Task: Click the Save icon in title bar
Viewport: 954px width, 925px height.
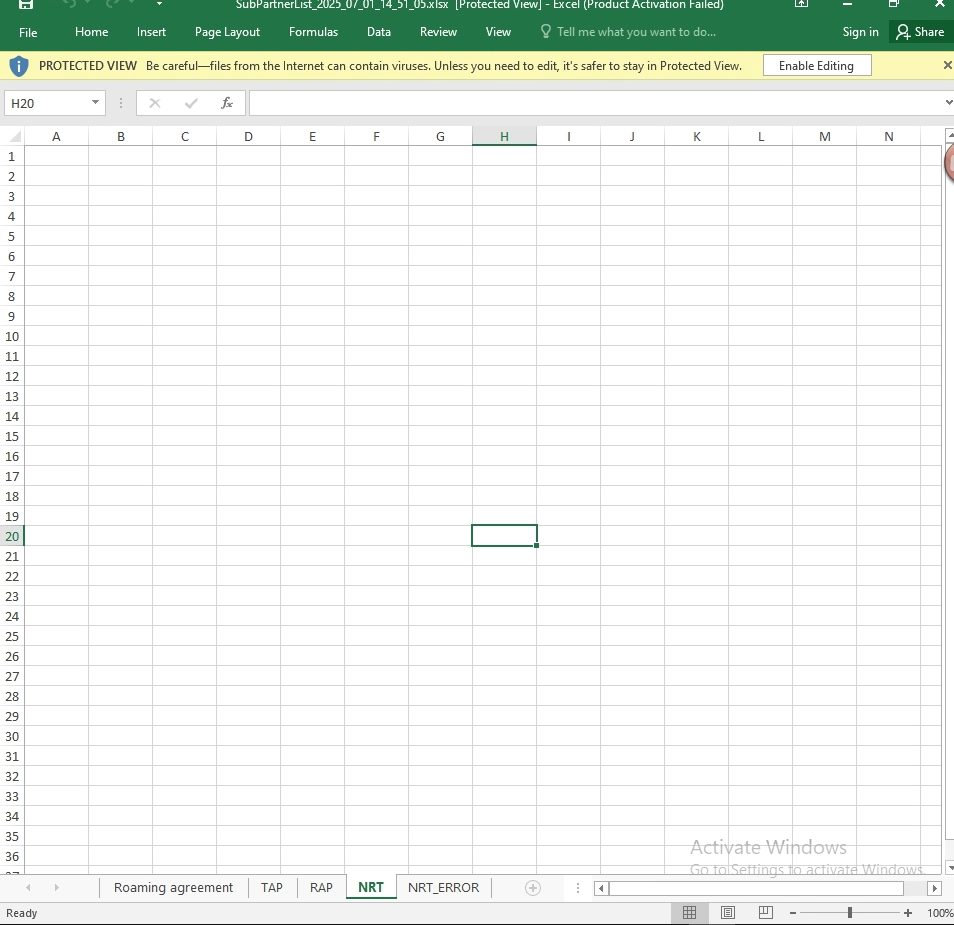Action: click(x=27, y=5)
